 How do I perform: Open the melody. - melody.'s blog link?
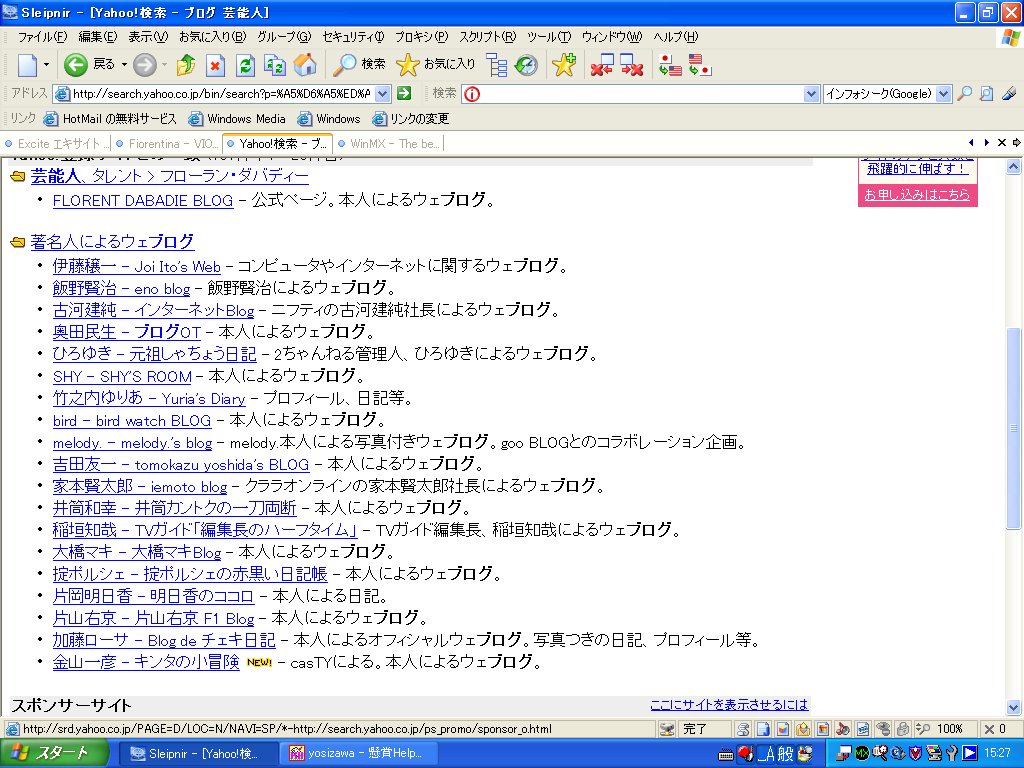tap(133, 443)
